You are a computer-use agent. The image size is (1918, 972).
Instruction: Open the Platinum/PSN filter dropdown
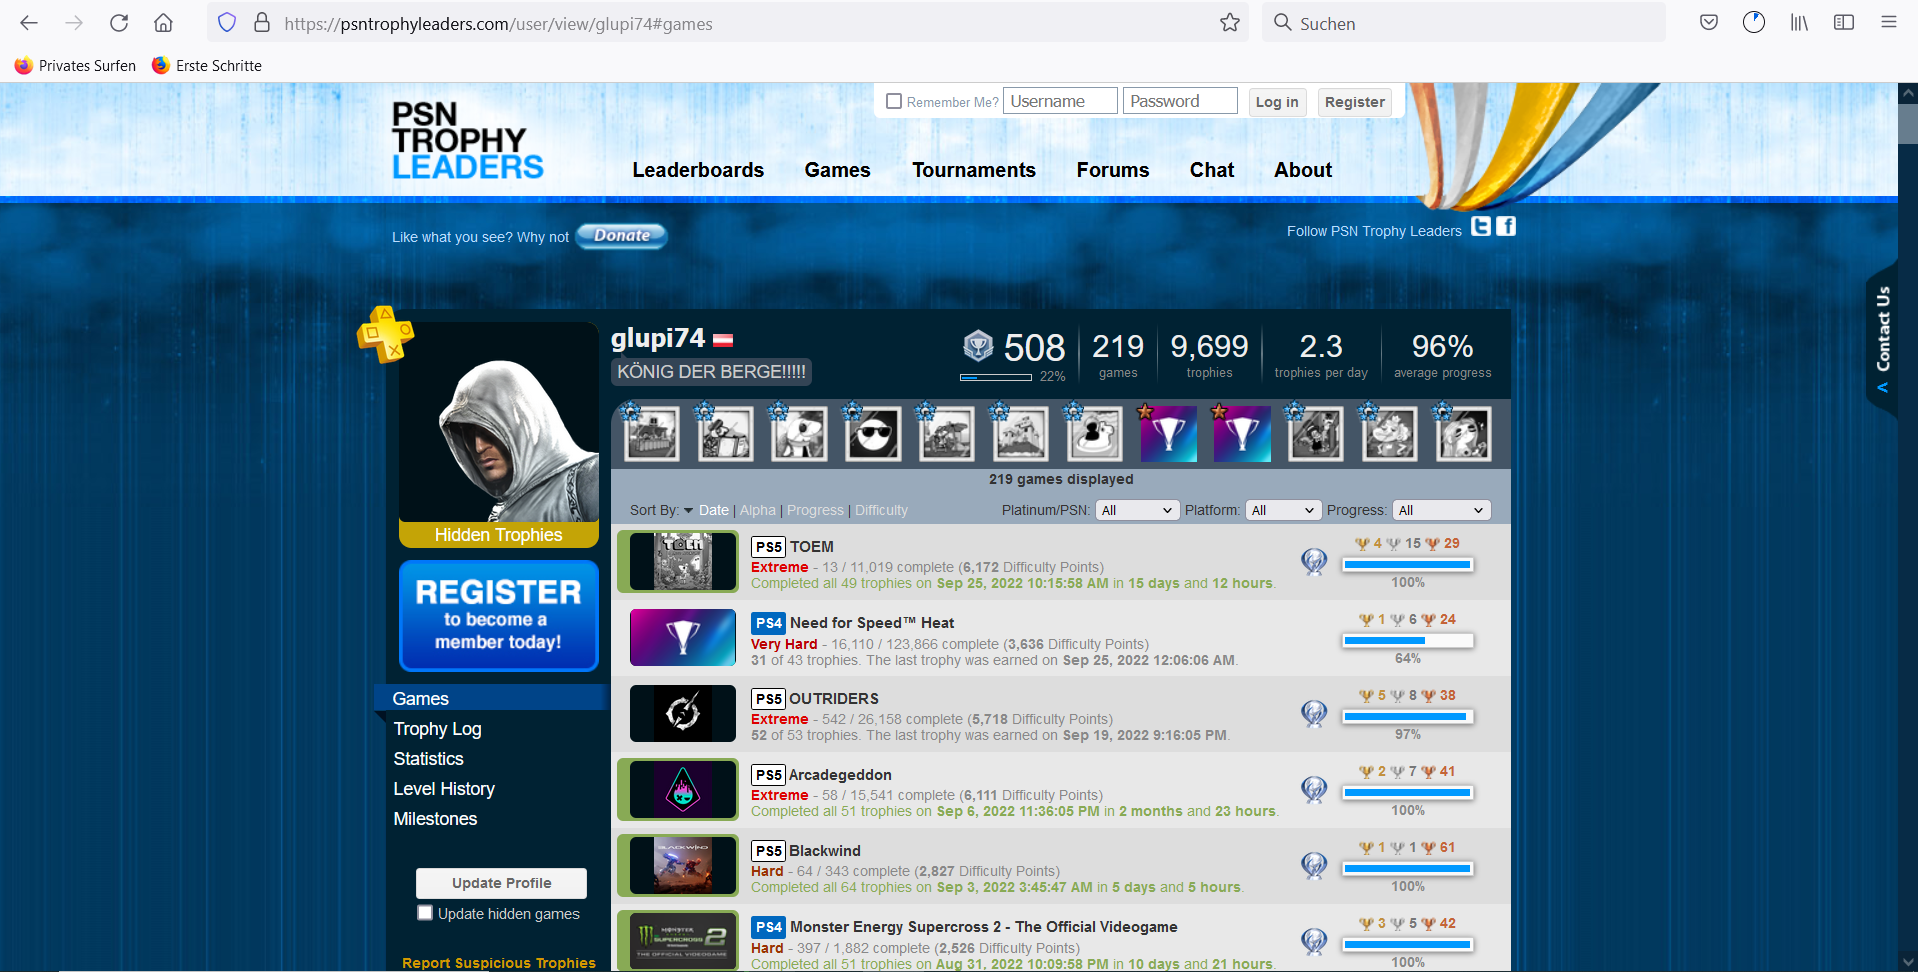coord(1138,510)
